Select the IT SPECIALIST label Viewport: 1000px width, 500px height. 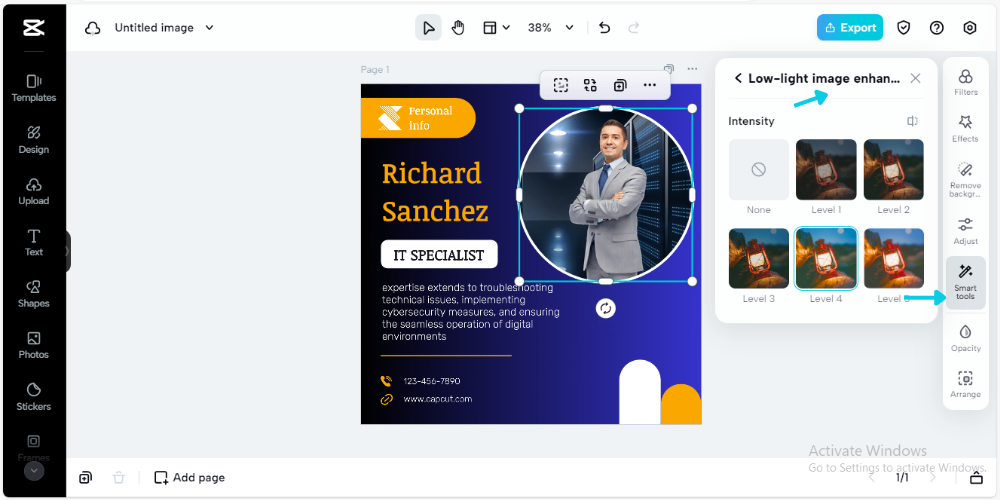click(439, 255)
